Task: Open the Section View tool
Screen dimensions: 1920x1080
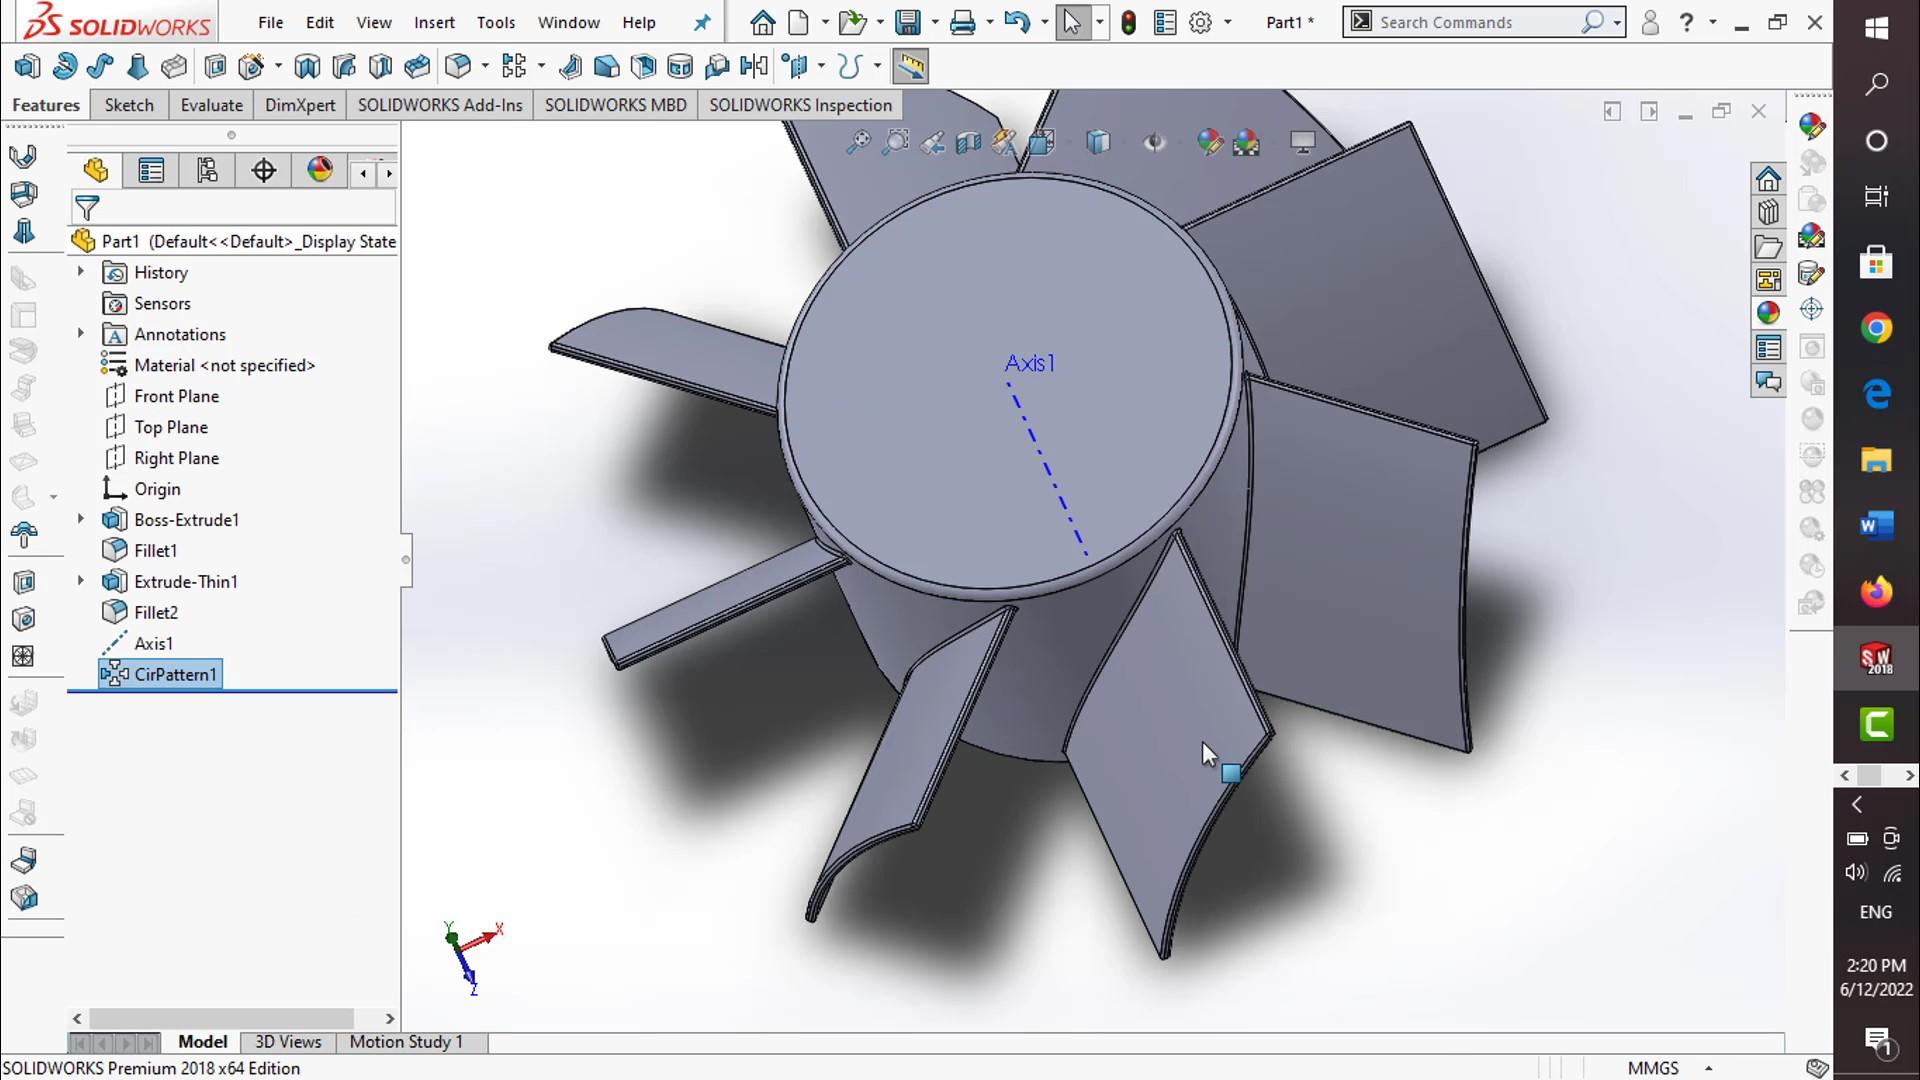Action: [968, 143]
